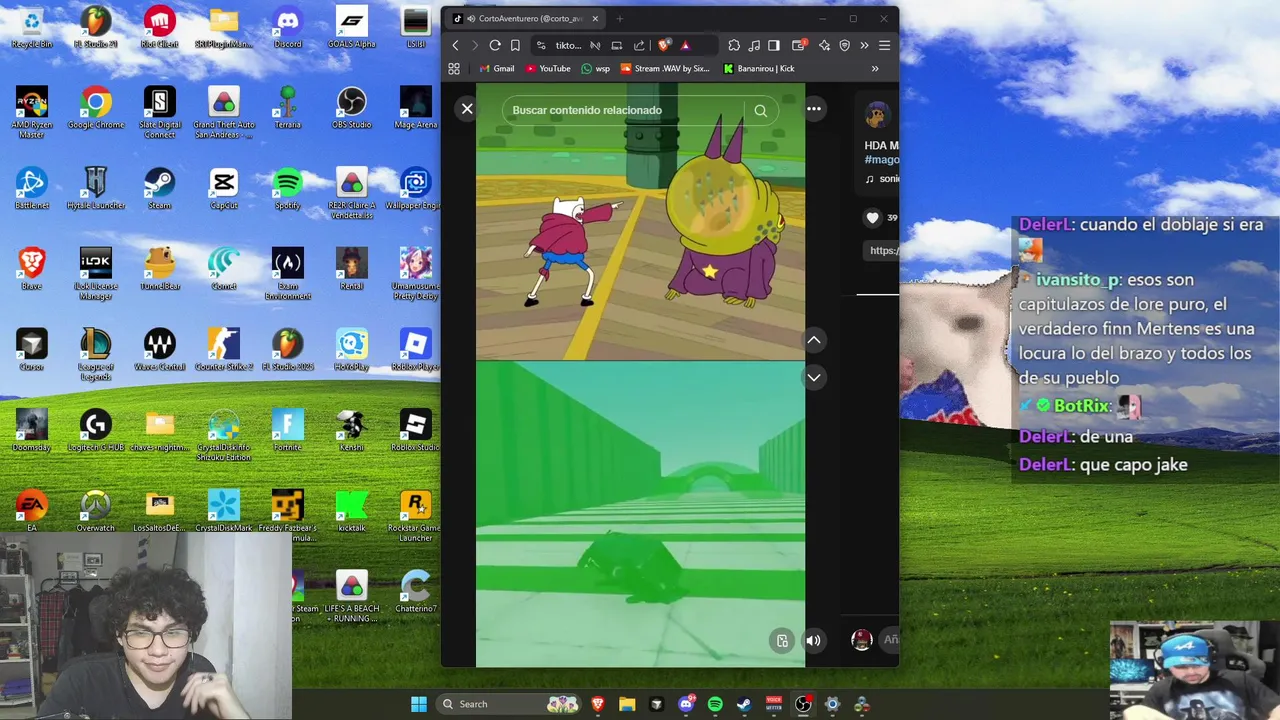
Task: Open FL Studio 21 desktop shortcut
Action: [x=95, y=28]
